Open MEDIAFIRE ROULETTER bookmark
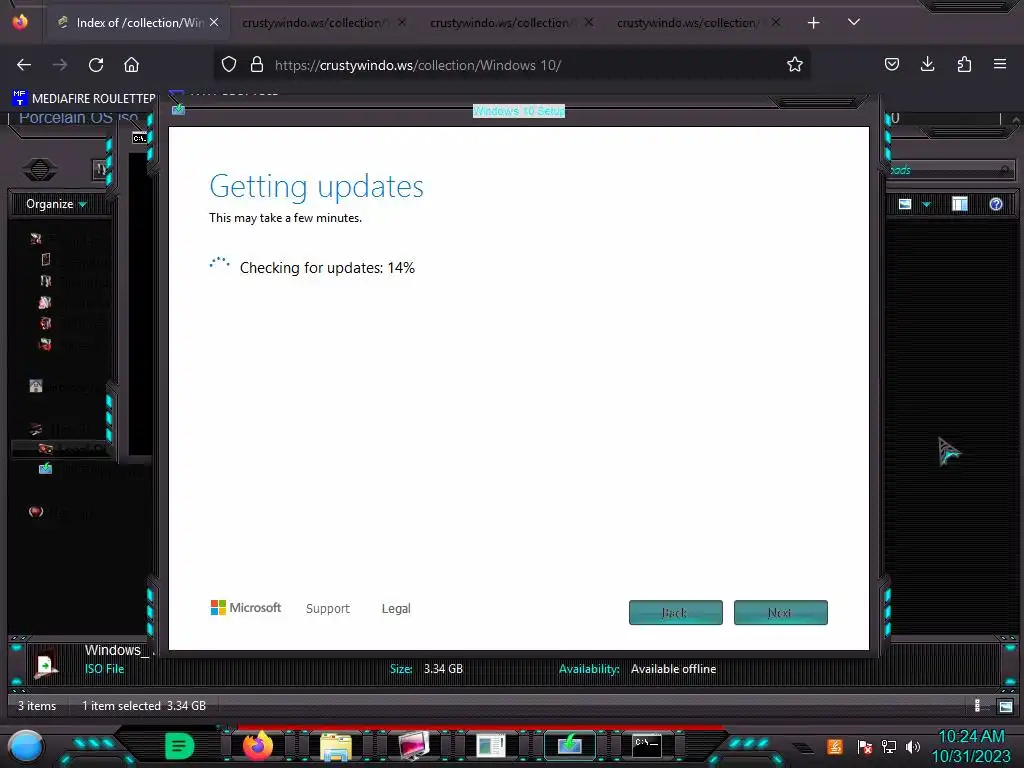1024x768 pixels. coord(84,98)
